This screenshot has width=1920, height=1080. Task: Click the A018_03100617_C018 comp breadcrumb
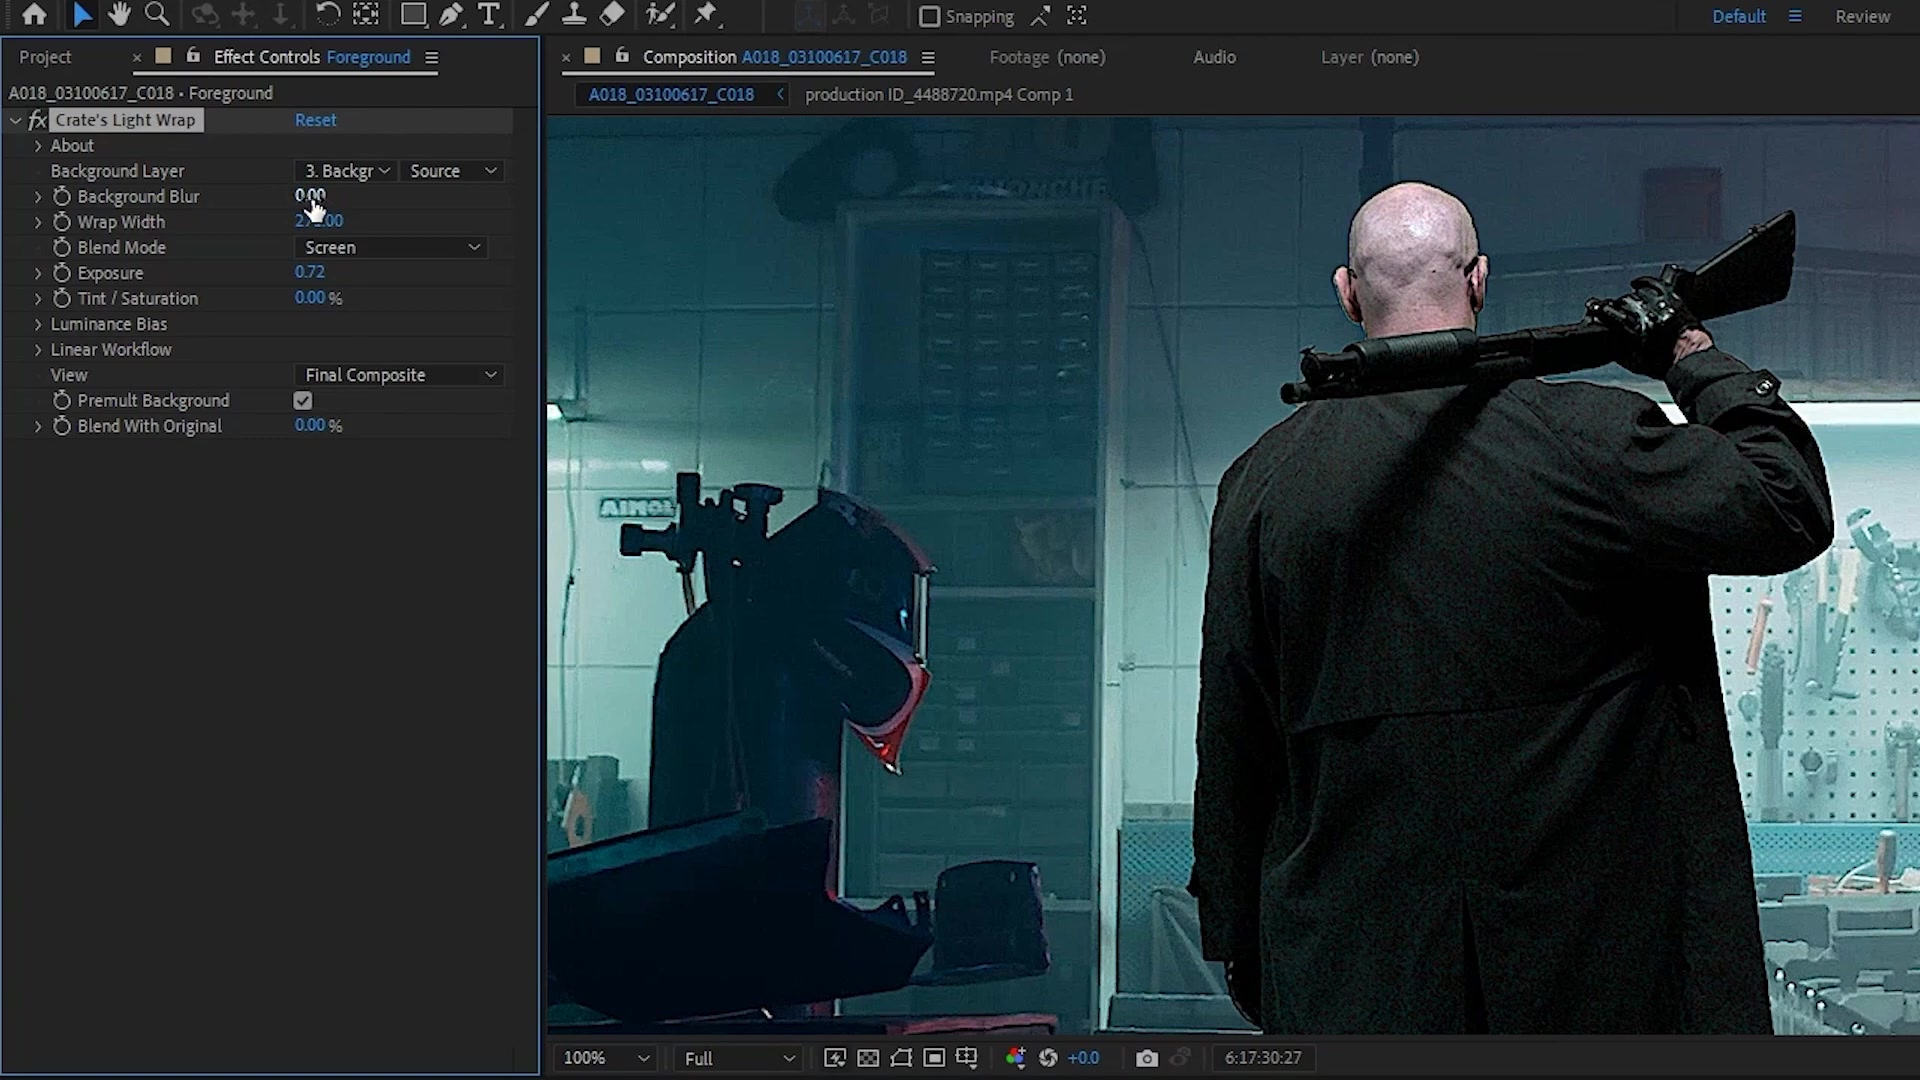[x=671, y=94]
